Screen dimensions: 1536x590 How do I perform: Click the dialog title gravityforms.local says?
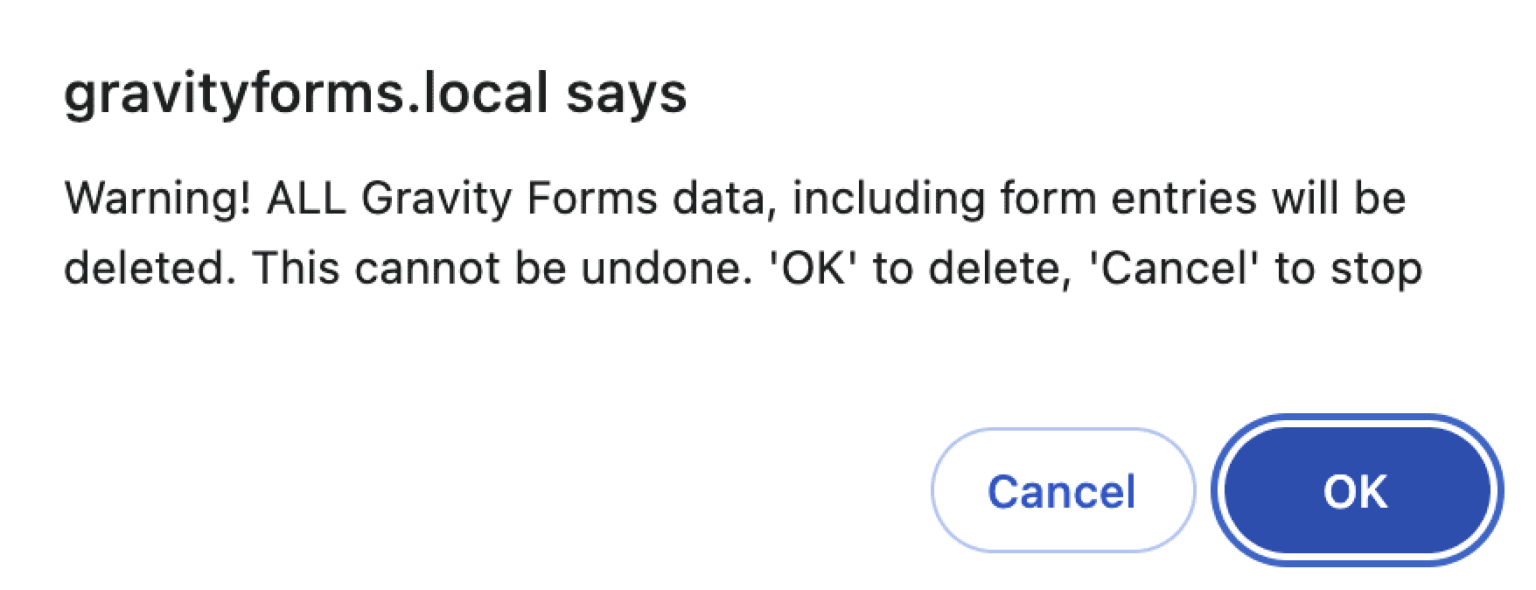(x=376, y=92)
